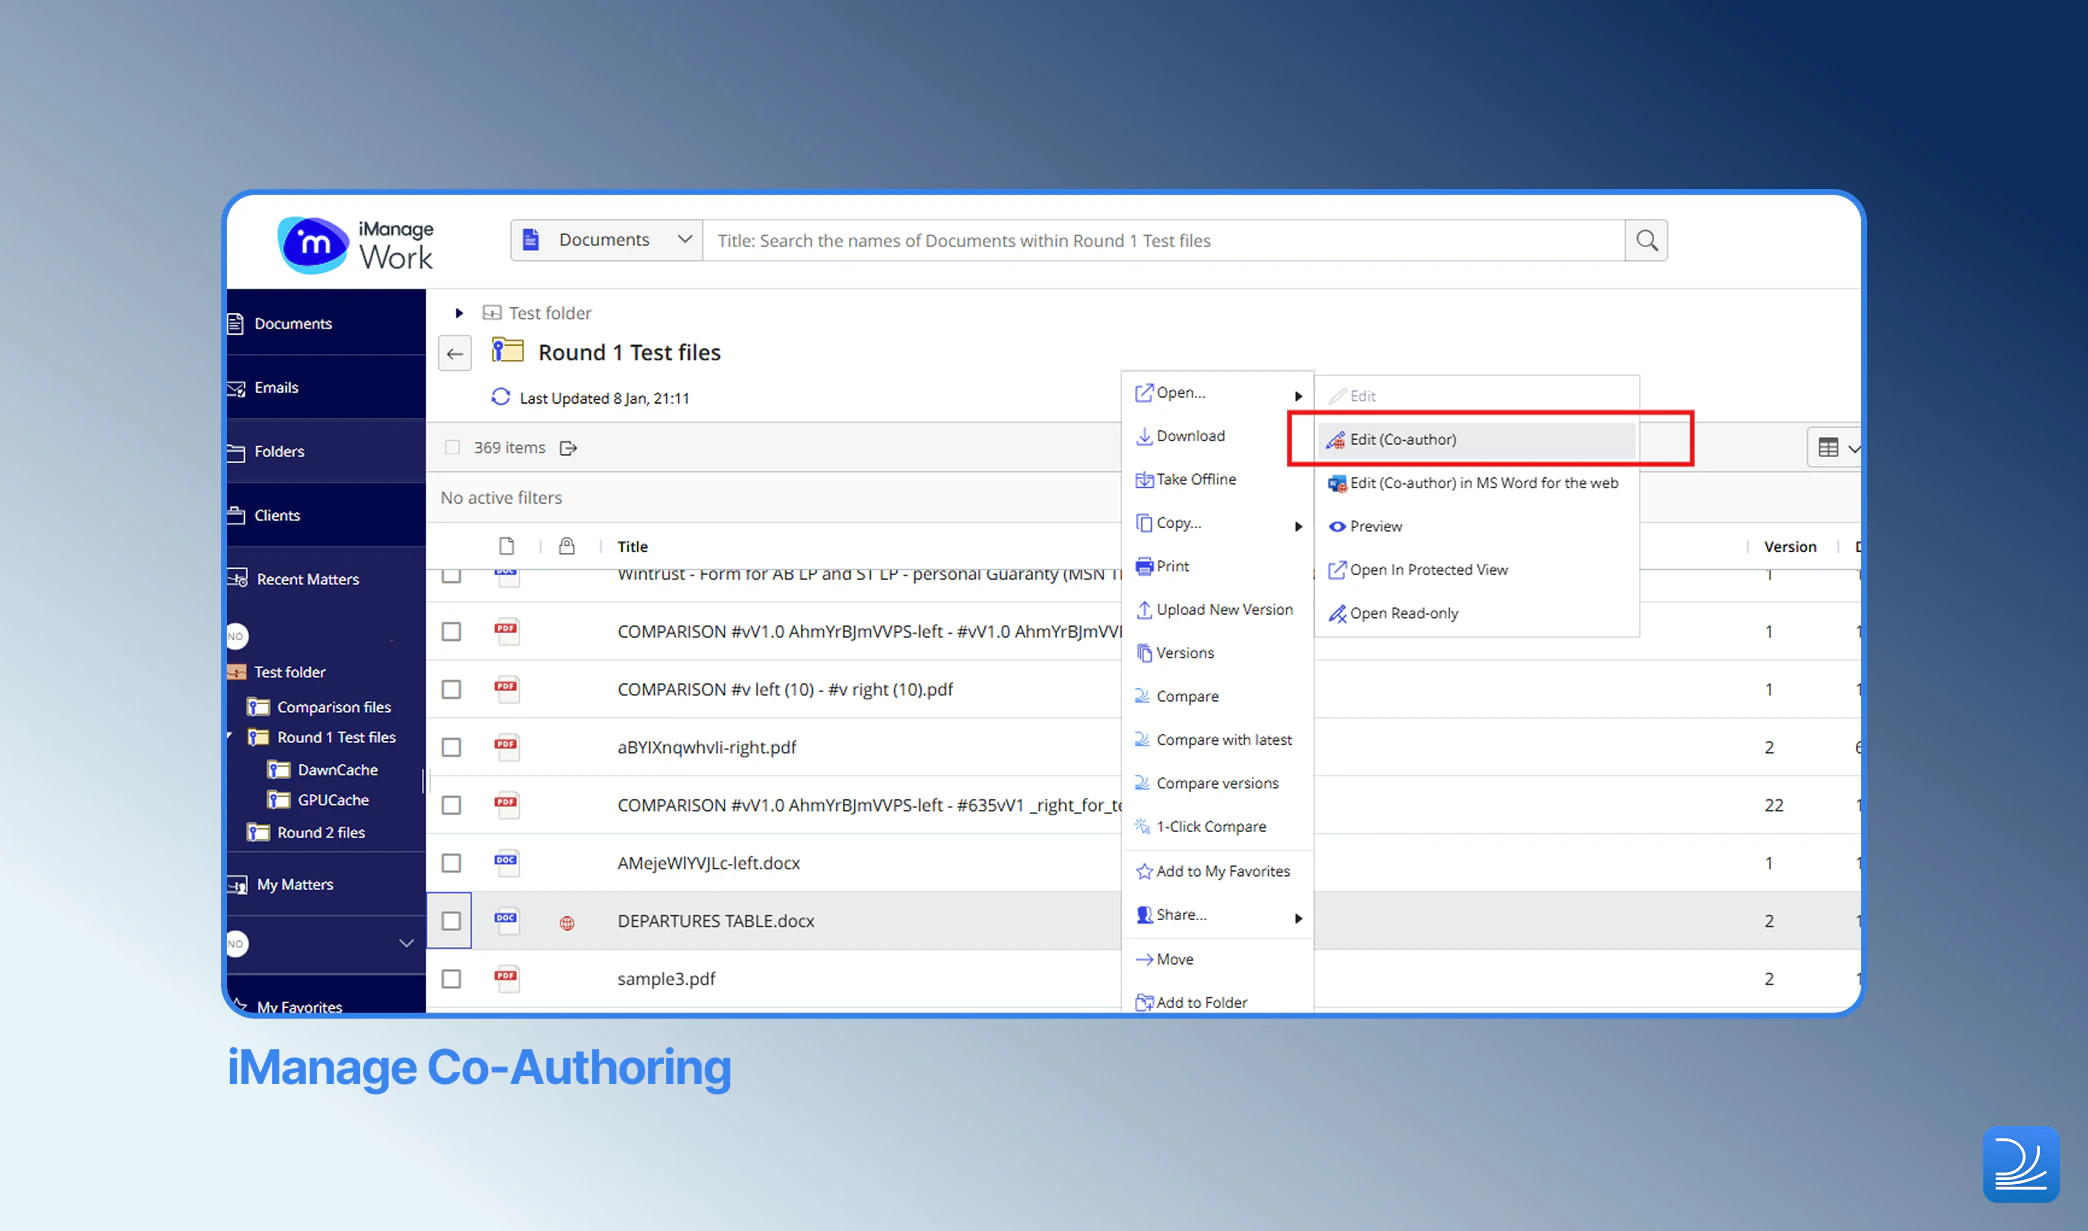Sort by the Version column header

pyautogui.click(x=1790, y=546)
